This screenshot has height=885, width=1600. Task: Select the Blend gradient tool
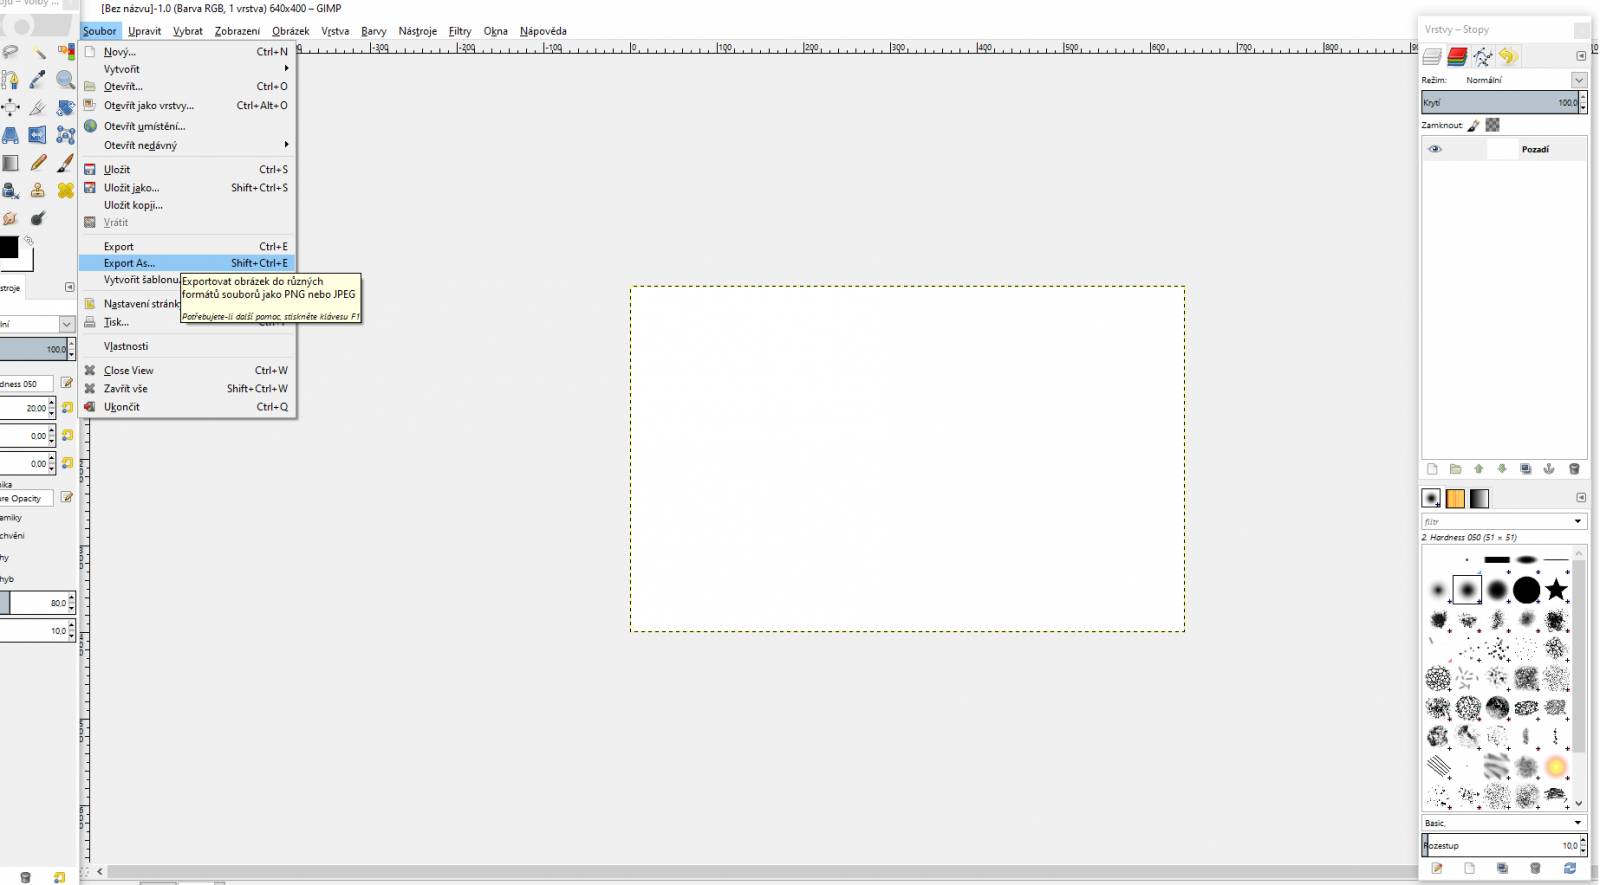[x=10, y=163]
